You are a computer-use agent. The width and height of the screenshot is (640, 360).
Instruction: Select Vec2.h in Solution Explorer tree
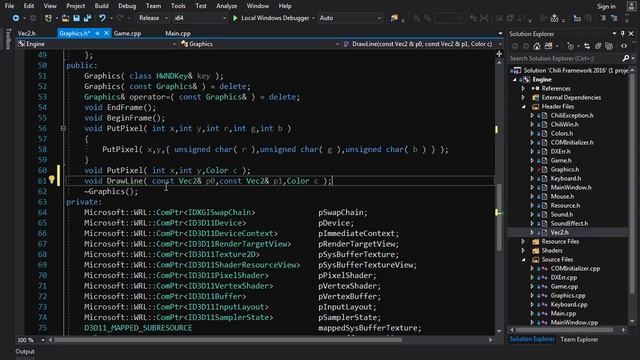(x=559, y=233)
